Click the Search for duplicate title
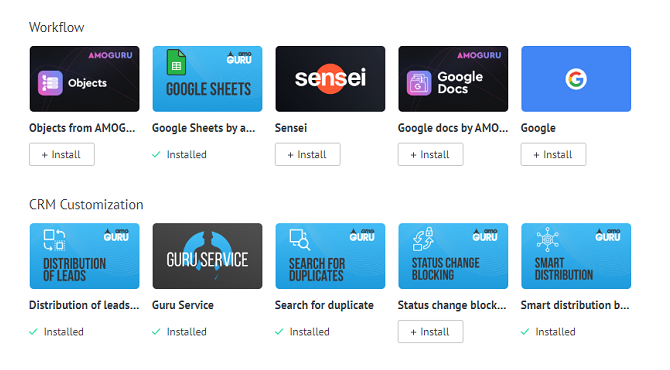The height and width of the screenshot is (370, 670). (x=324, y=305)
